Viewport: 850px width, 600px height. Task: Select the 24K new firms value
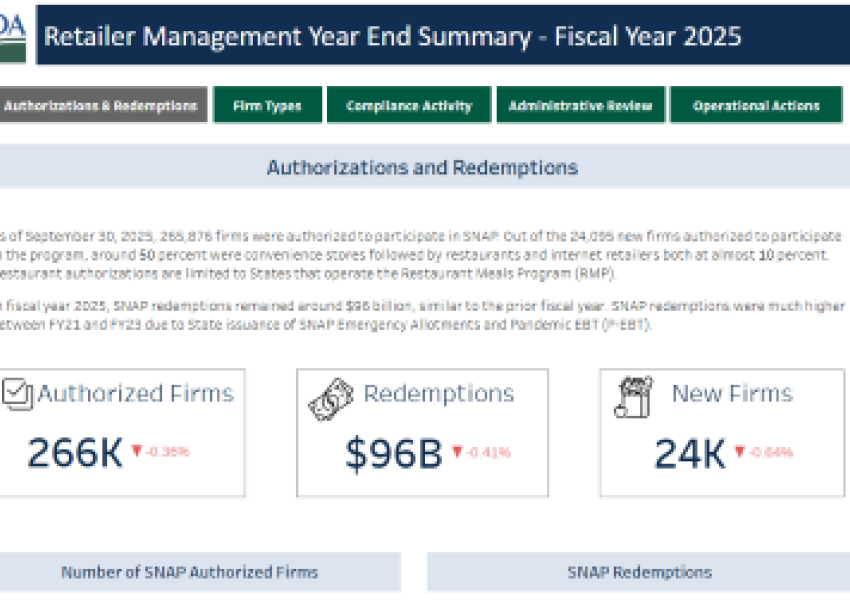coord(690,454)
